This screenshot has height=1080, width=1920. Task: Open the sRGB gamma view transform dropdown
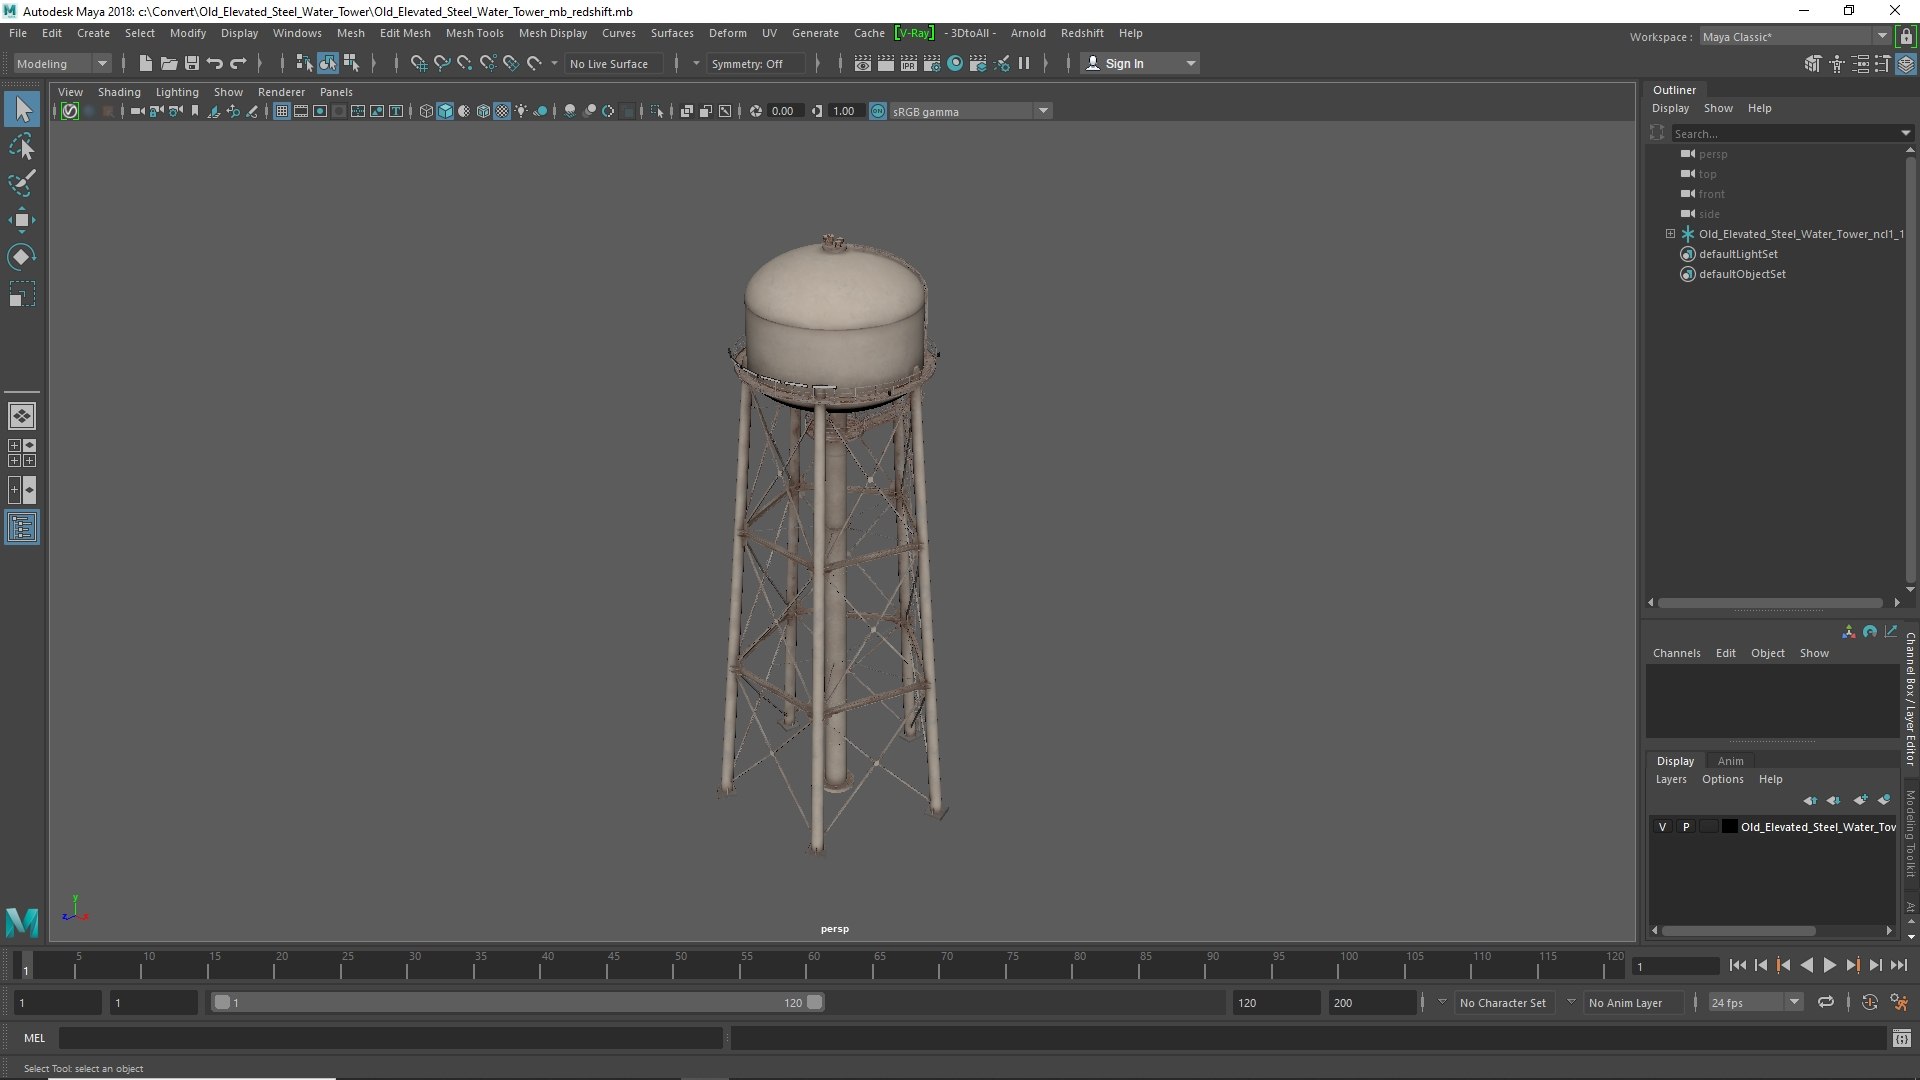point(970,111)
